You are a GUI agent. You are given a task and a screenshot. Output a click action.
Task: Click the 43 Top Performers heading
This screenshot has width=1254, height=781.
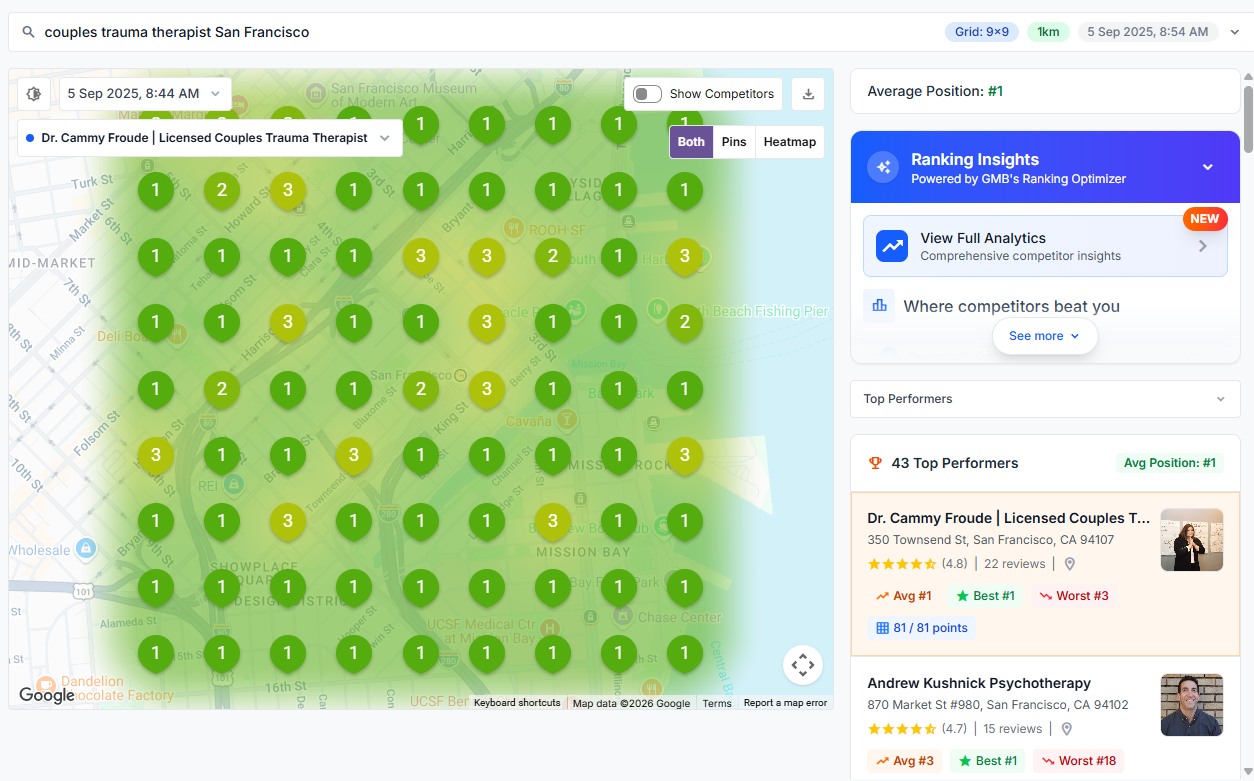coord(954,463)
